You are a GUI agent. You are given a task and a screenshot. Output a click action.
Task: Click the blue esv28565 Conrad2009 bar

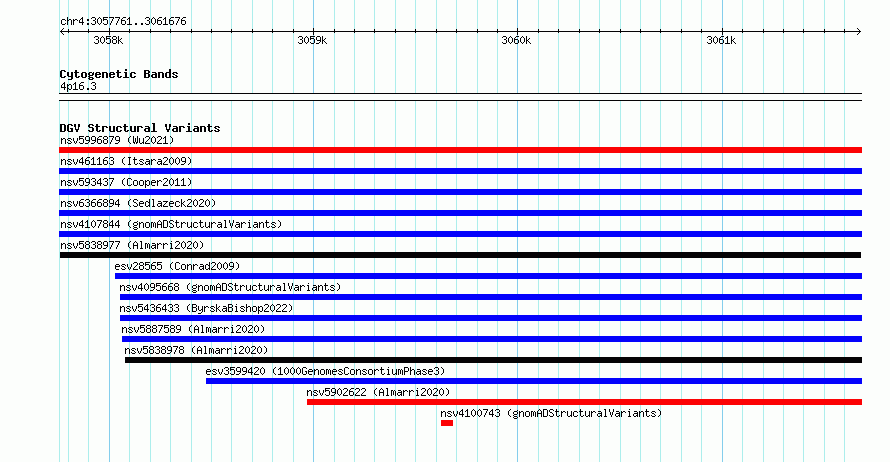coord(488,276)
